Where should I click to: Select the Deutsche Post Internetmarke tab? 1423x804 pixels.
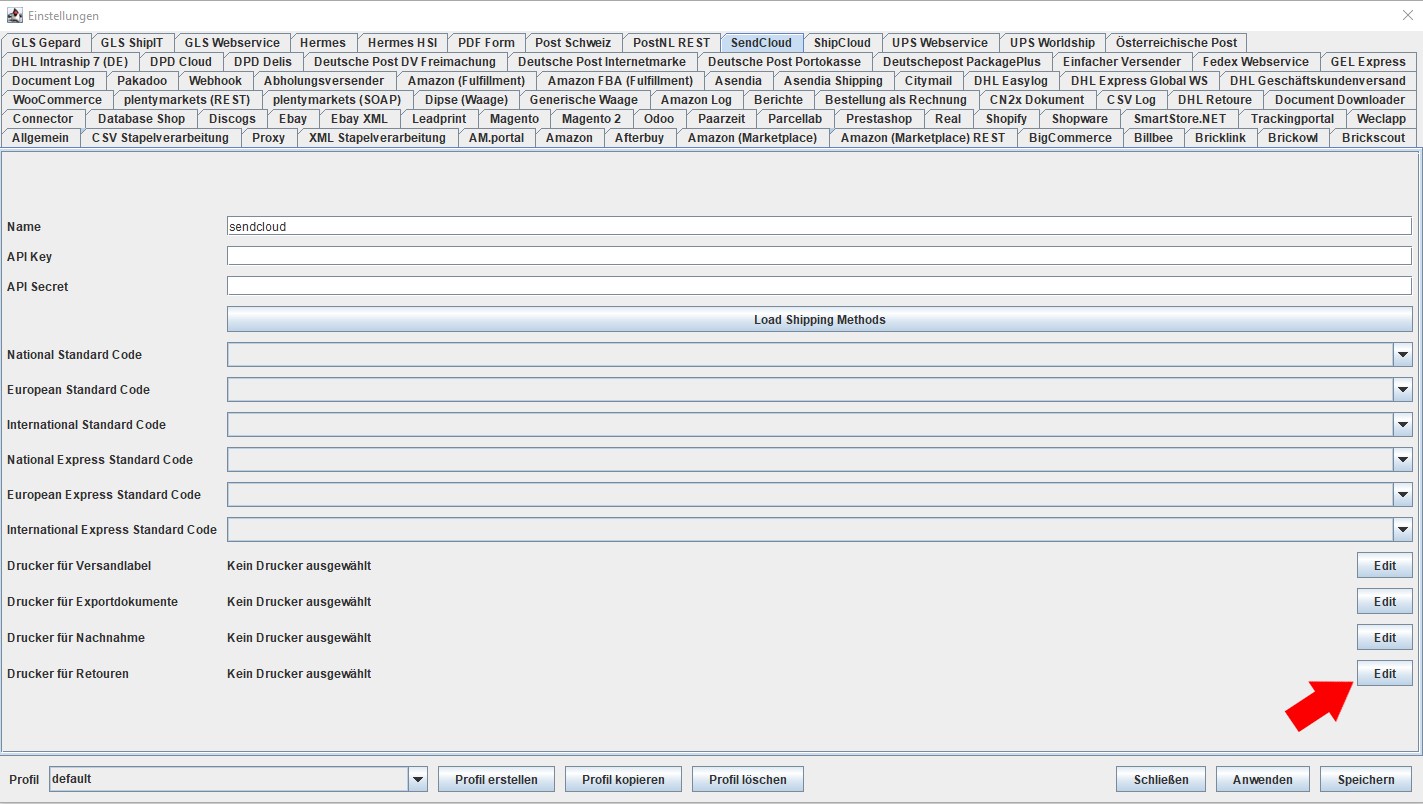coord(602,62)
